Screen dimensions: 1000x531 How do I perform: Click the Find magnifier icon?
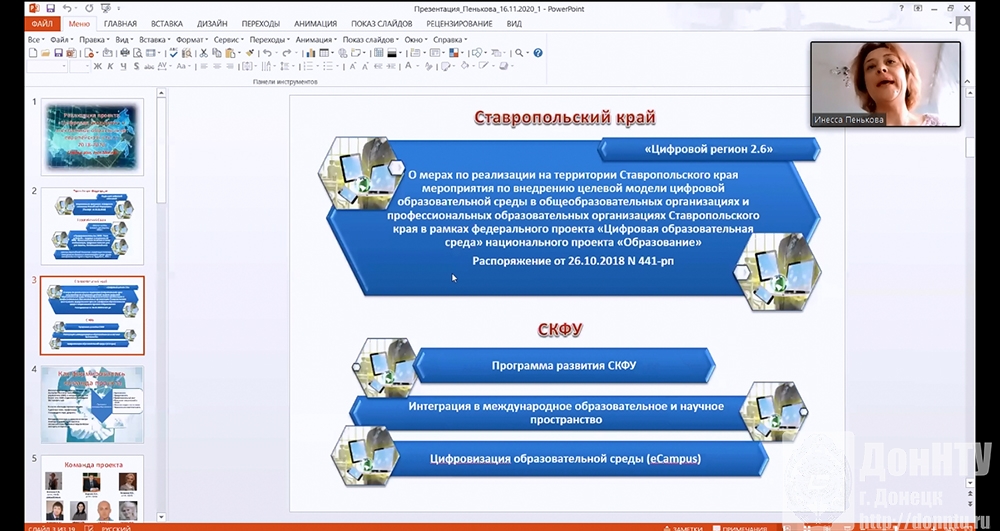click(519, 53)
